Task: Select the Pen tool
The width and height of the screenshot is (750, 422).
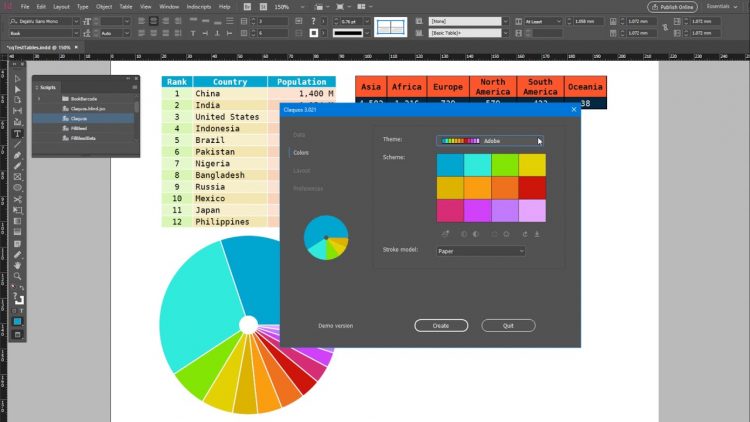Action: (x=18, y=155)
